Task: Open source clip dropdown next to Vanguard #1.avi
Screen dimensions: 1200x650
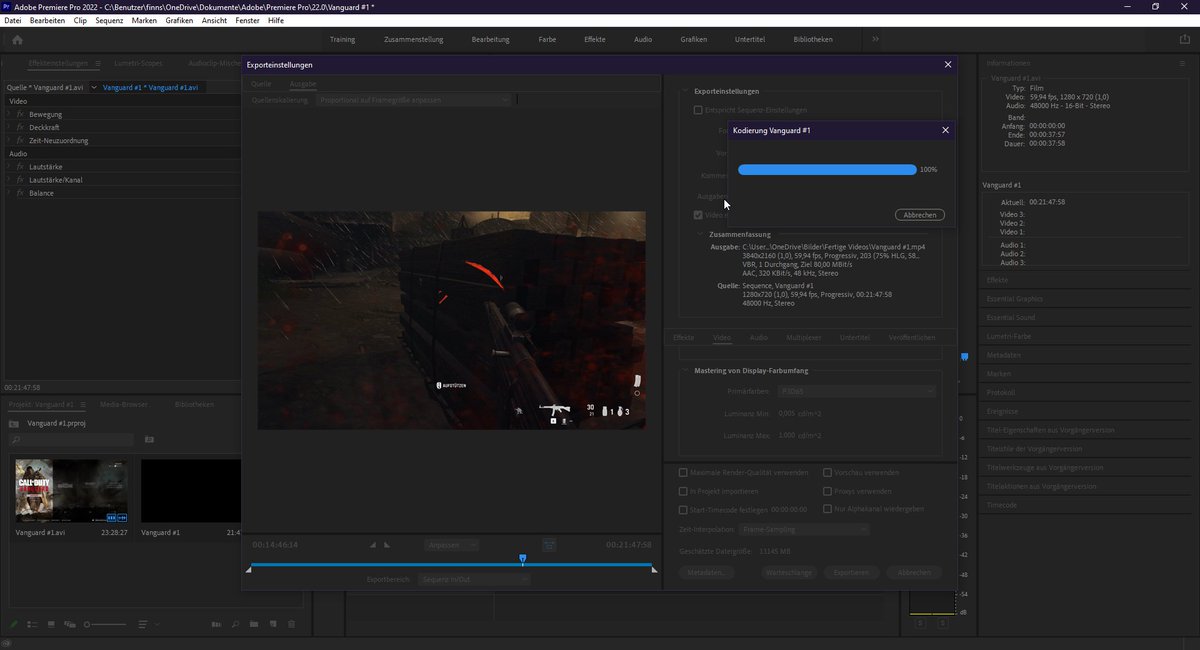Action: [94, 87]
